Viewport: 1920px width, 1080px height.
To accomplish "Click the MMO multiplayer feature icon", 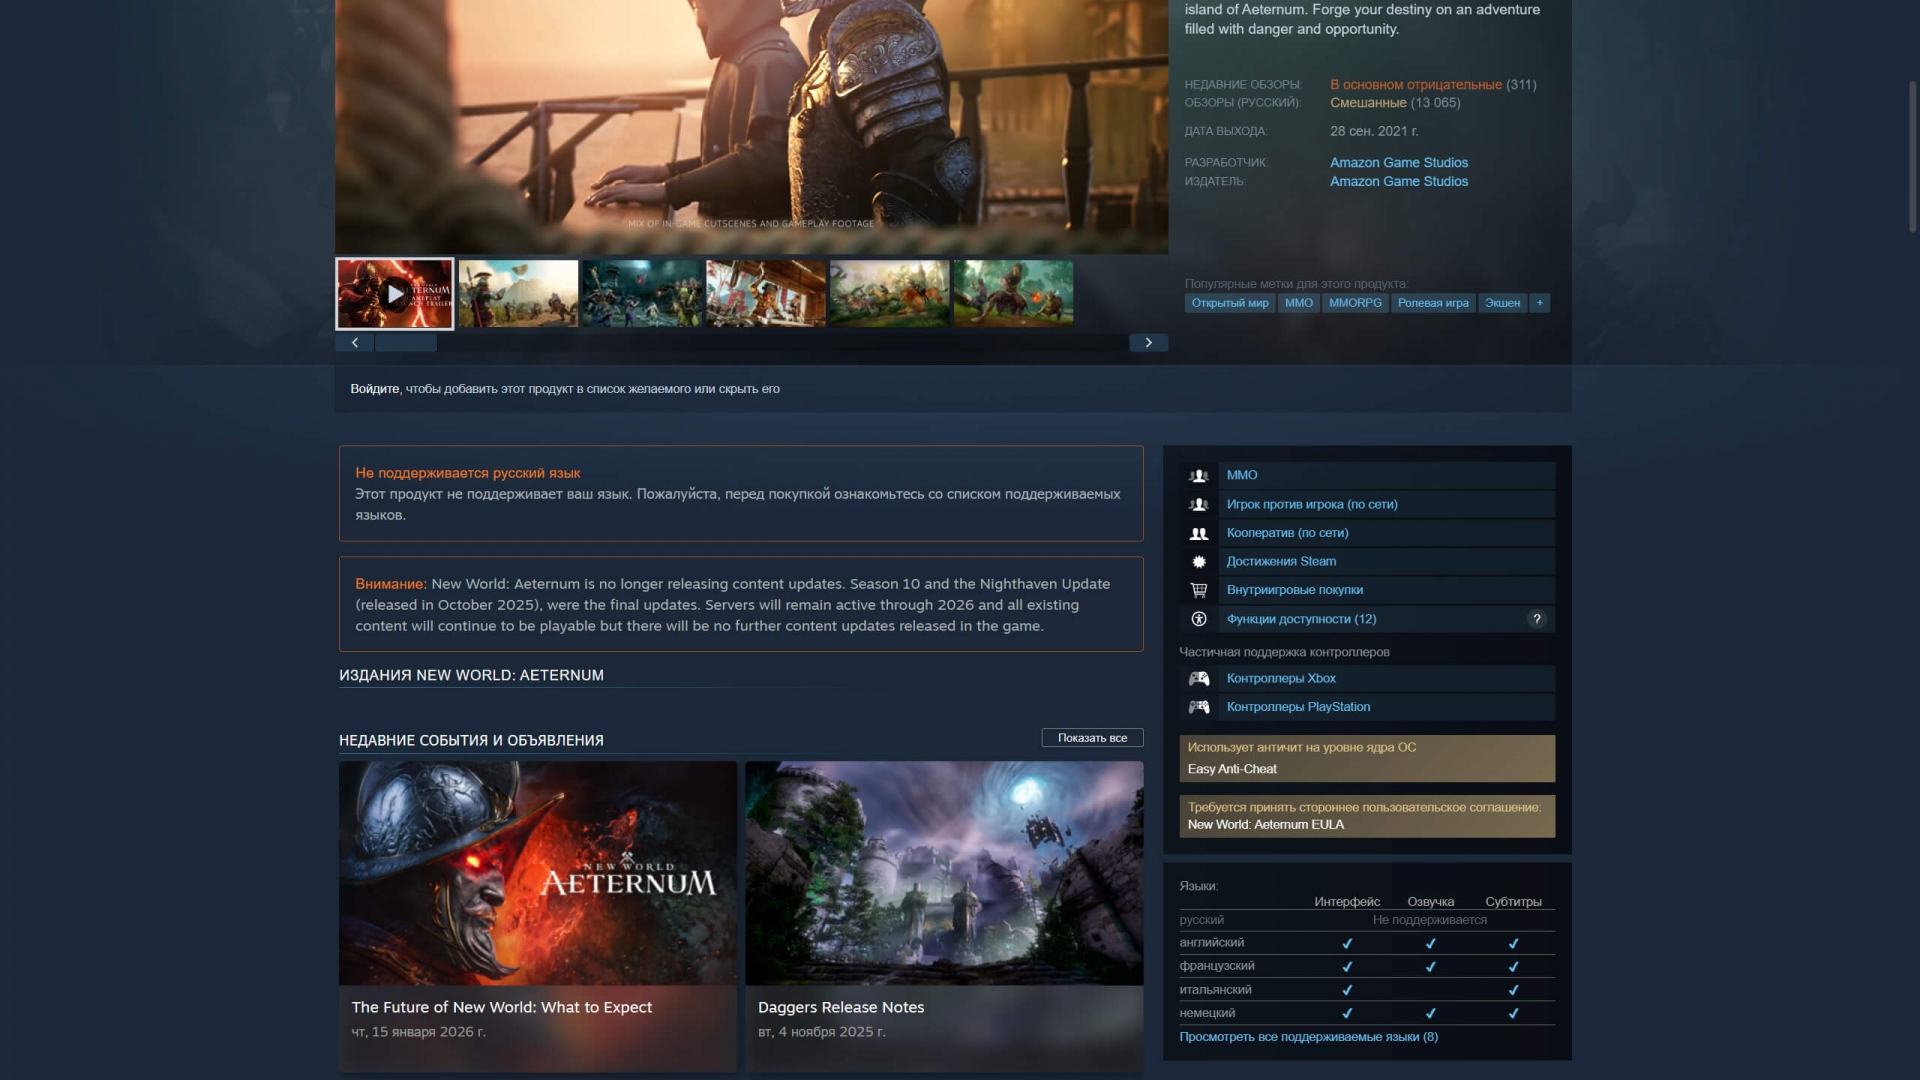I will pyautogui.click(x=1198, y=476).
